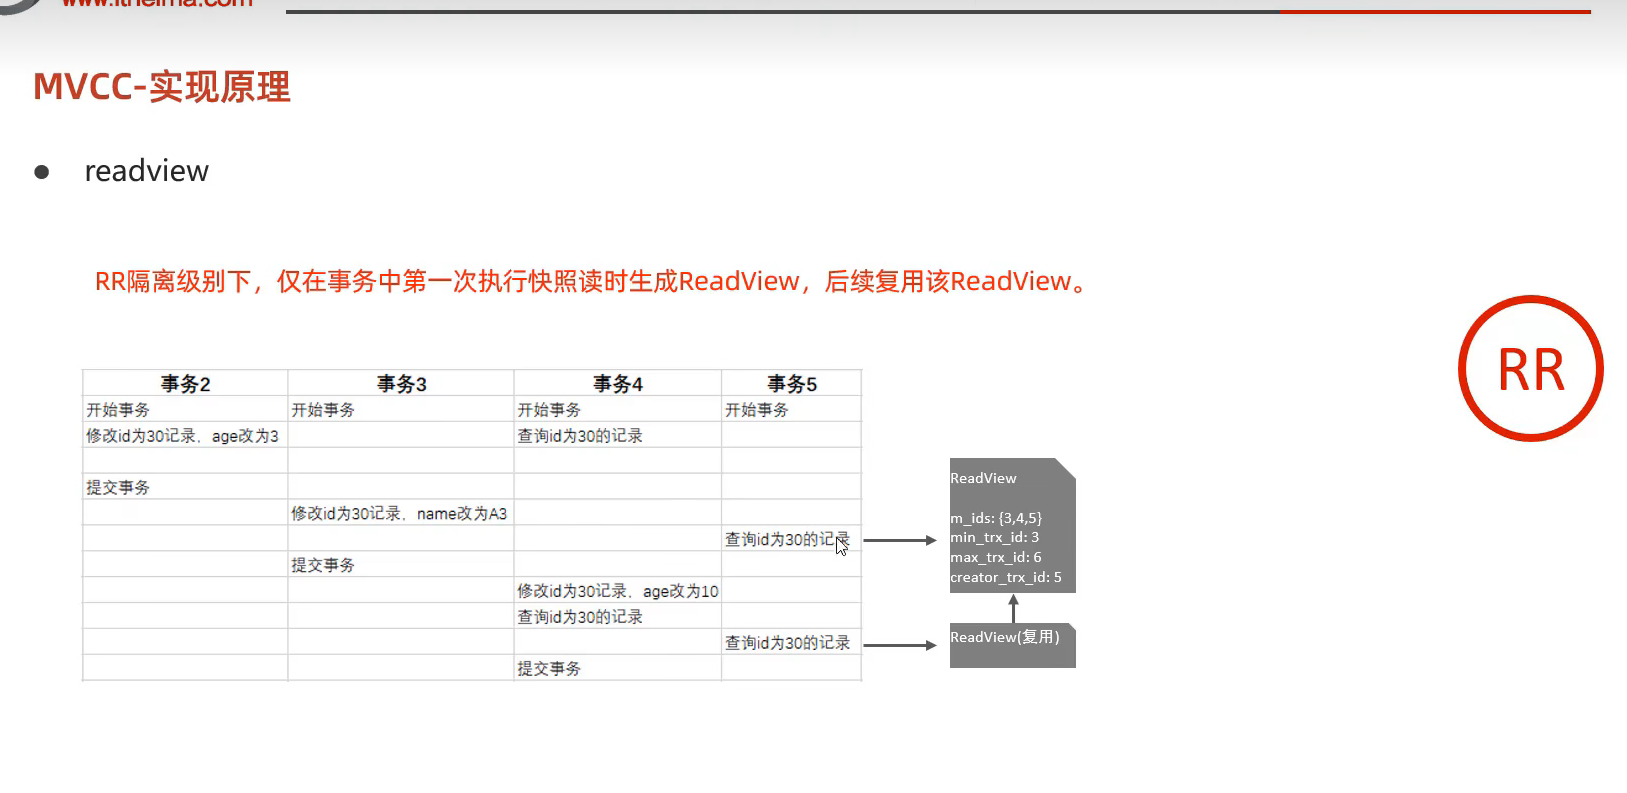This screenshot has width=1627, height=793.
Task: Click the red RR隔离级别 description sentence
Action: tap(590, 282)
